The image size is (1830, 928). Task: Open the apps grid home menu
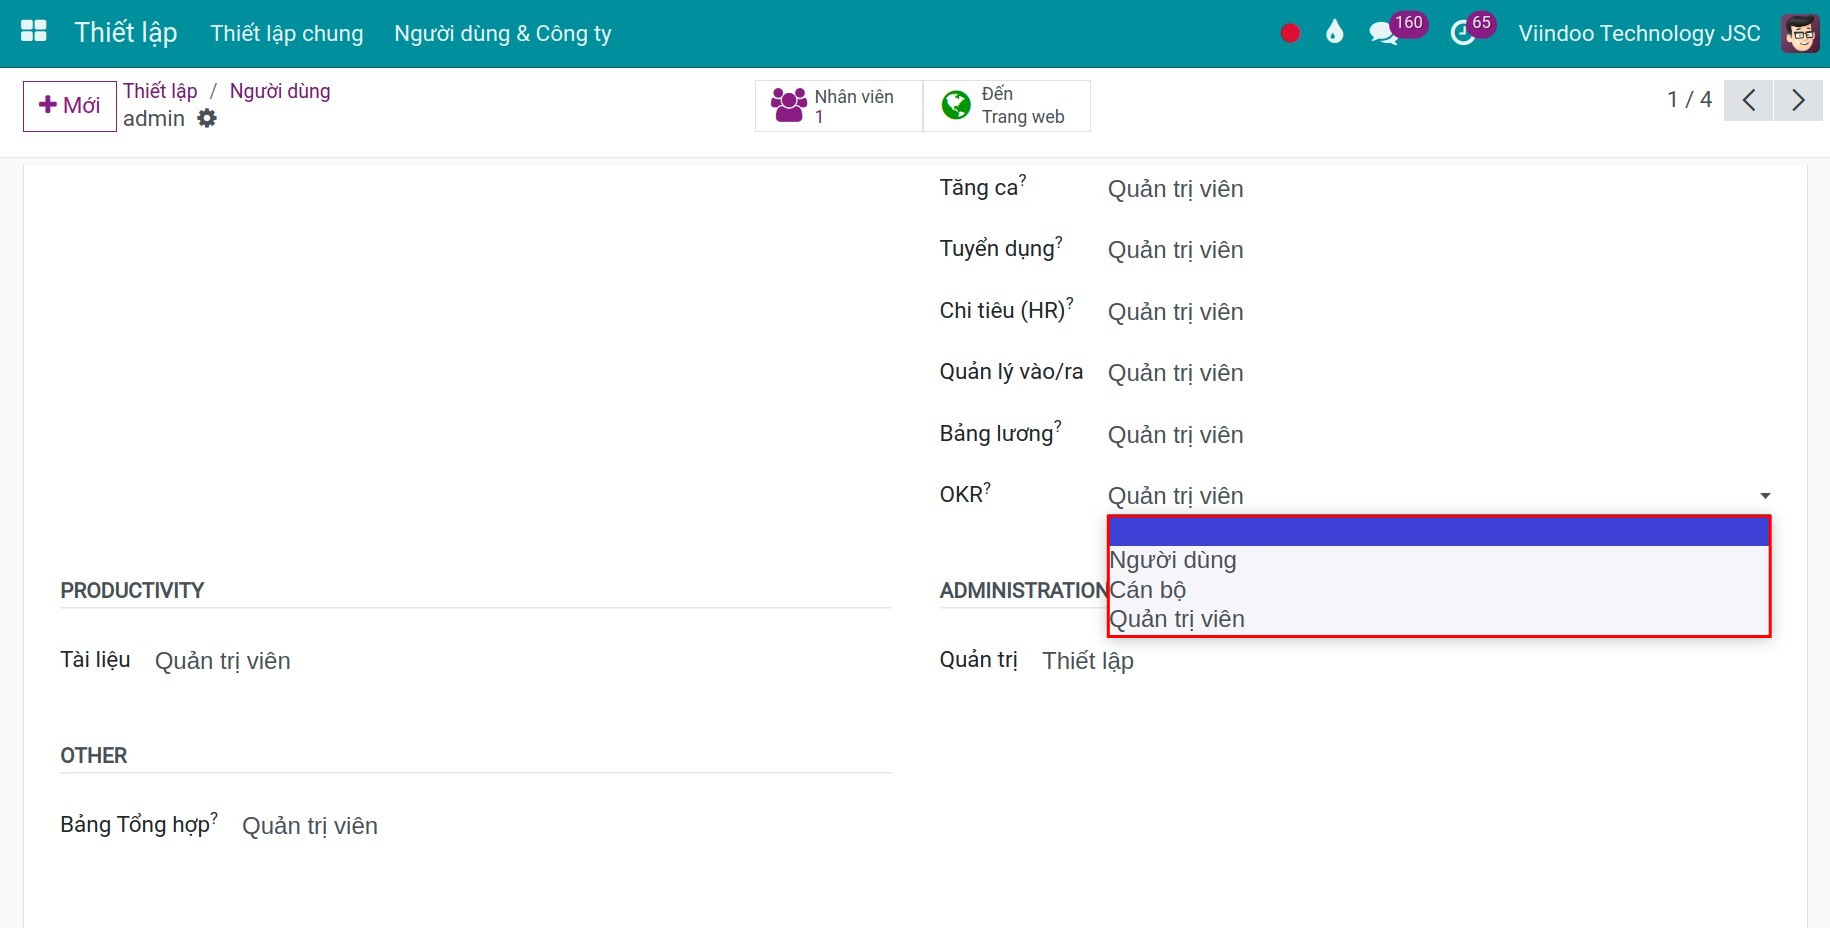(x=34, y=32)
